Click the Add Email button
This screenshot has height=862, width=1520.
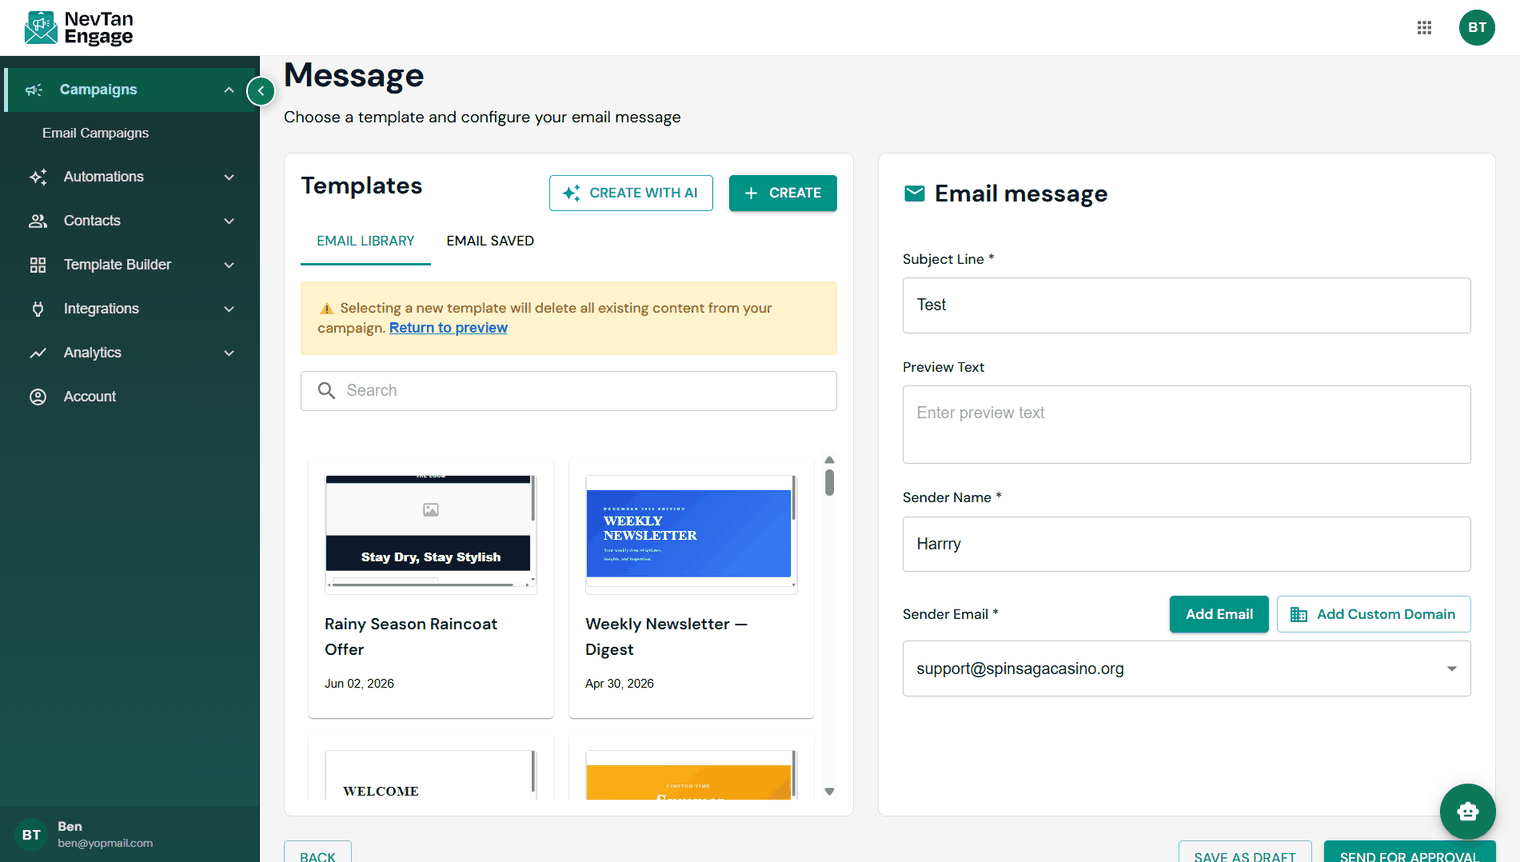click(x=1219, y=614)
